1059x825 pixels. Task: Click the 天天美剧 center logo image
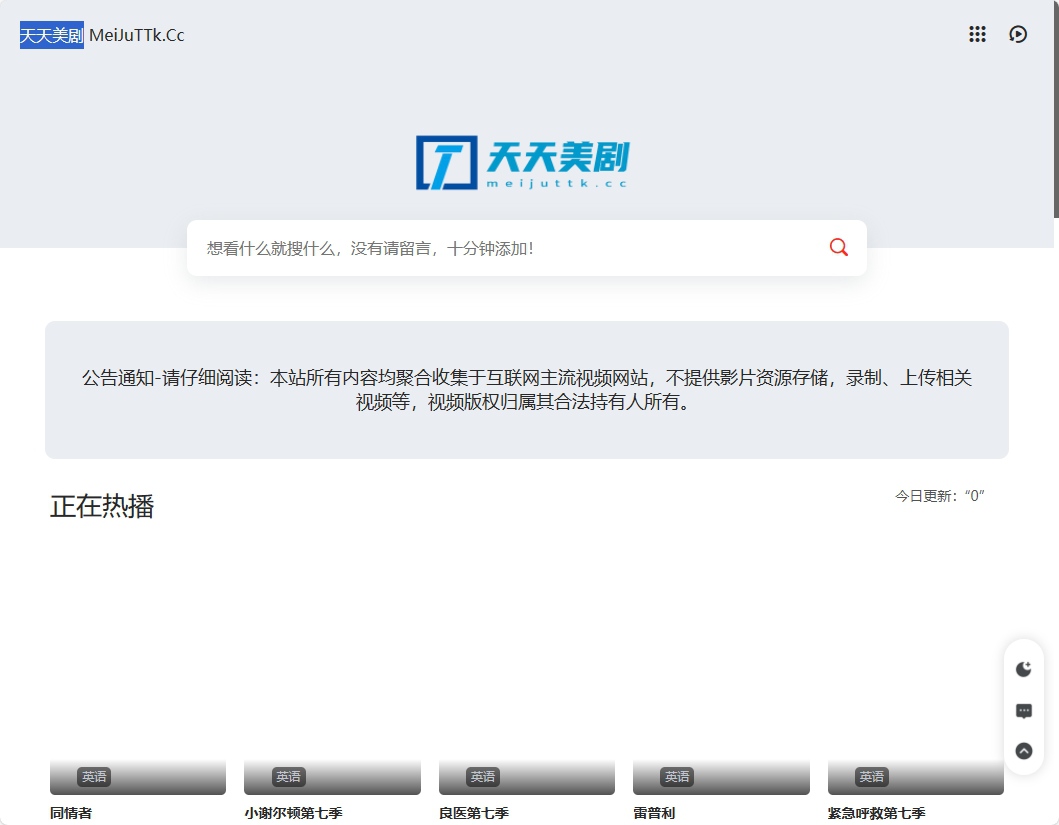pos(522,163)
